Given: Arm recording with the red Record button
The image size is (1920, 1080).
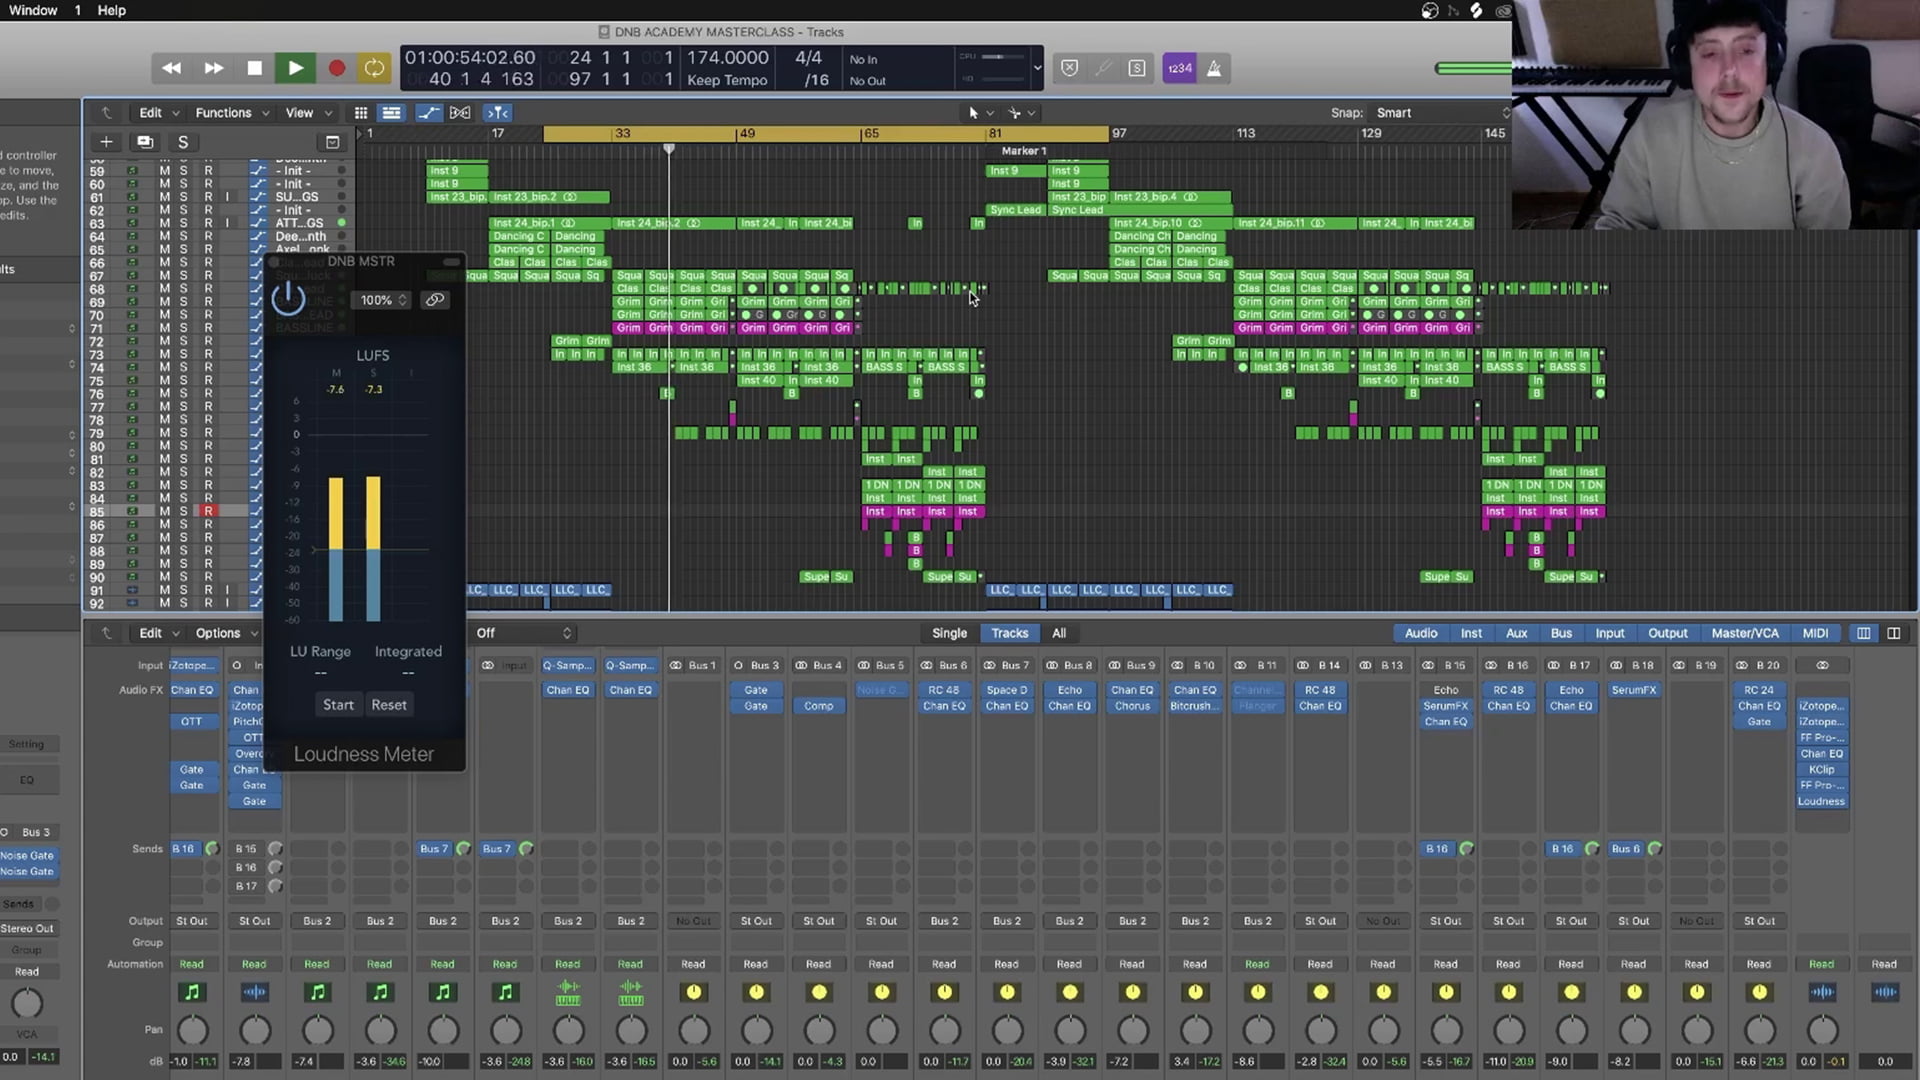Looking at the screenshot, I should click(x=337, y=68).
